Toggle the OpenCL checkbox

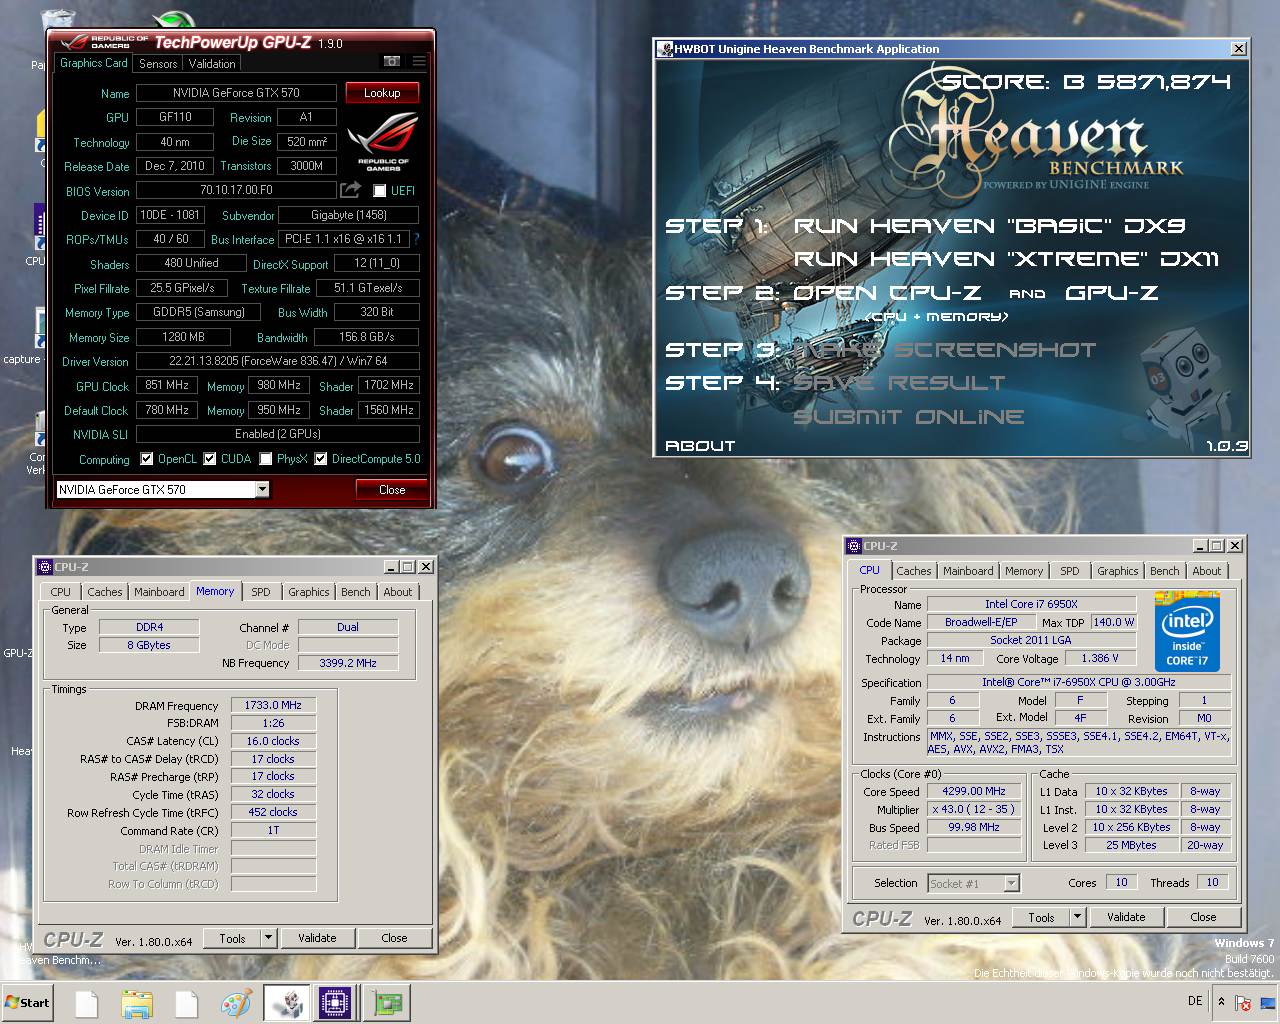[x=147, y=459]
